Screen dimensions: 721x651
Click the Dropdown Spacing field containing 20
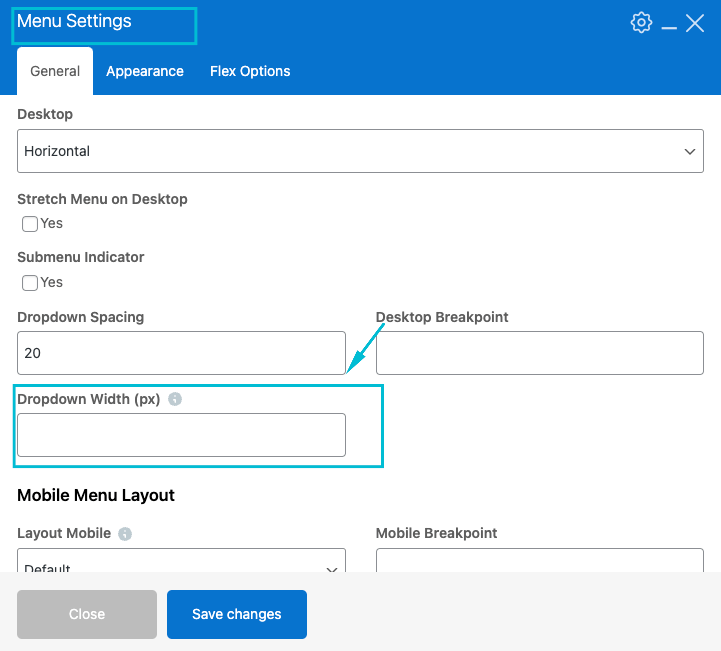point(181,353)
